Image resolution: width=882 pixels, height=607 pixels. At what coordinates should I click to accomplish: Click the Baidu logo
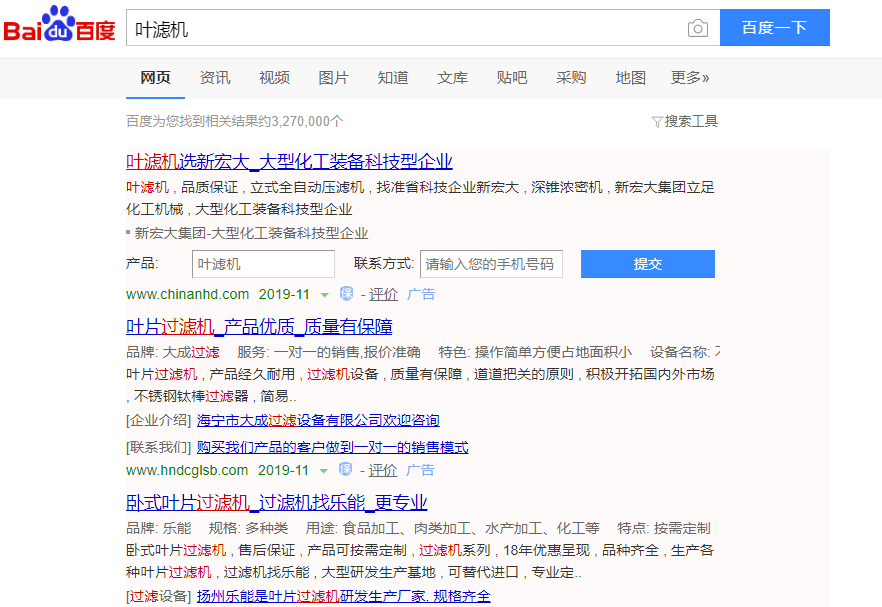[59, 25]
